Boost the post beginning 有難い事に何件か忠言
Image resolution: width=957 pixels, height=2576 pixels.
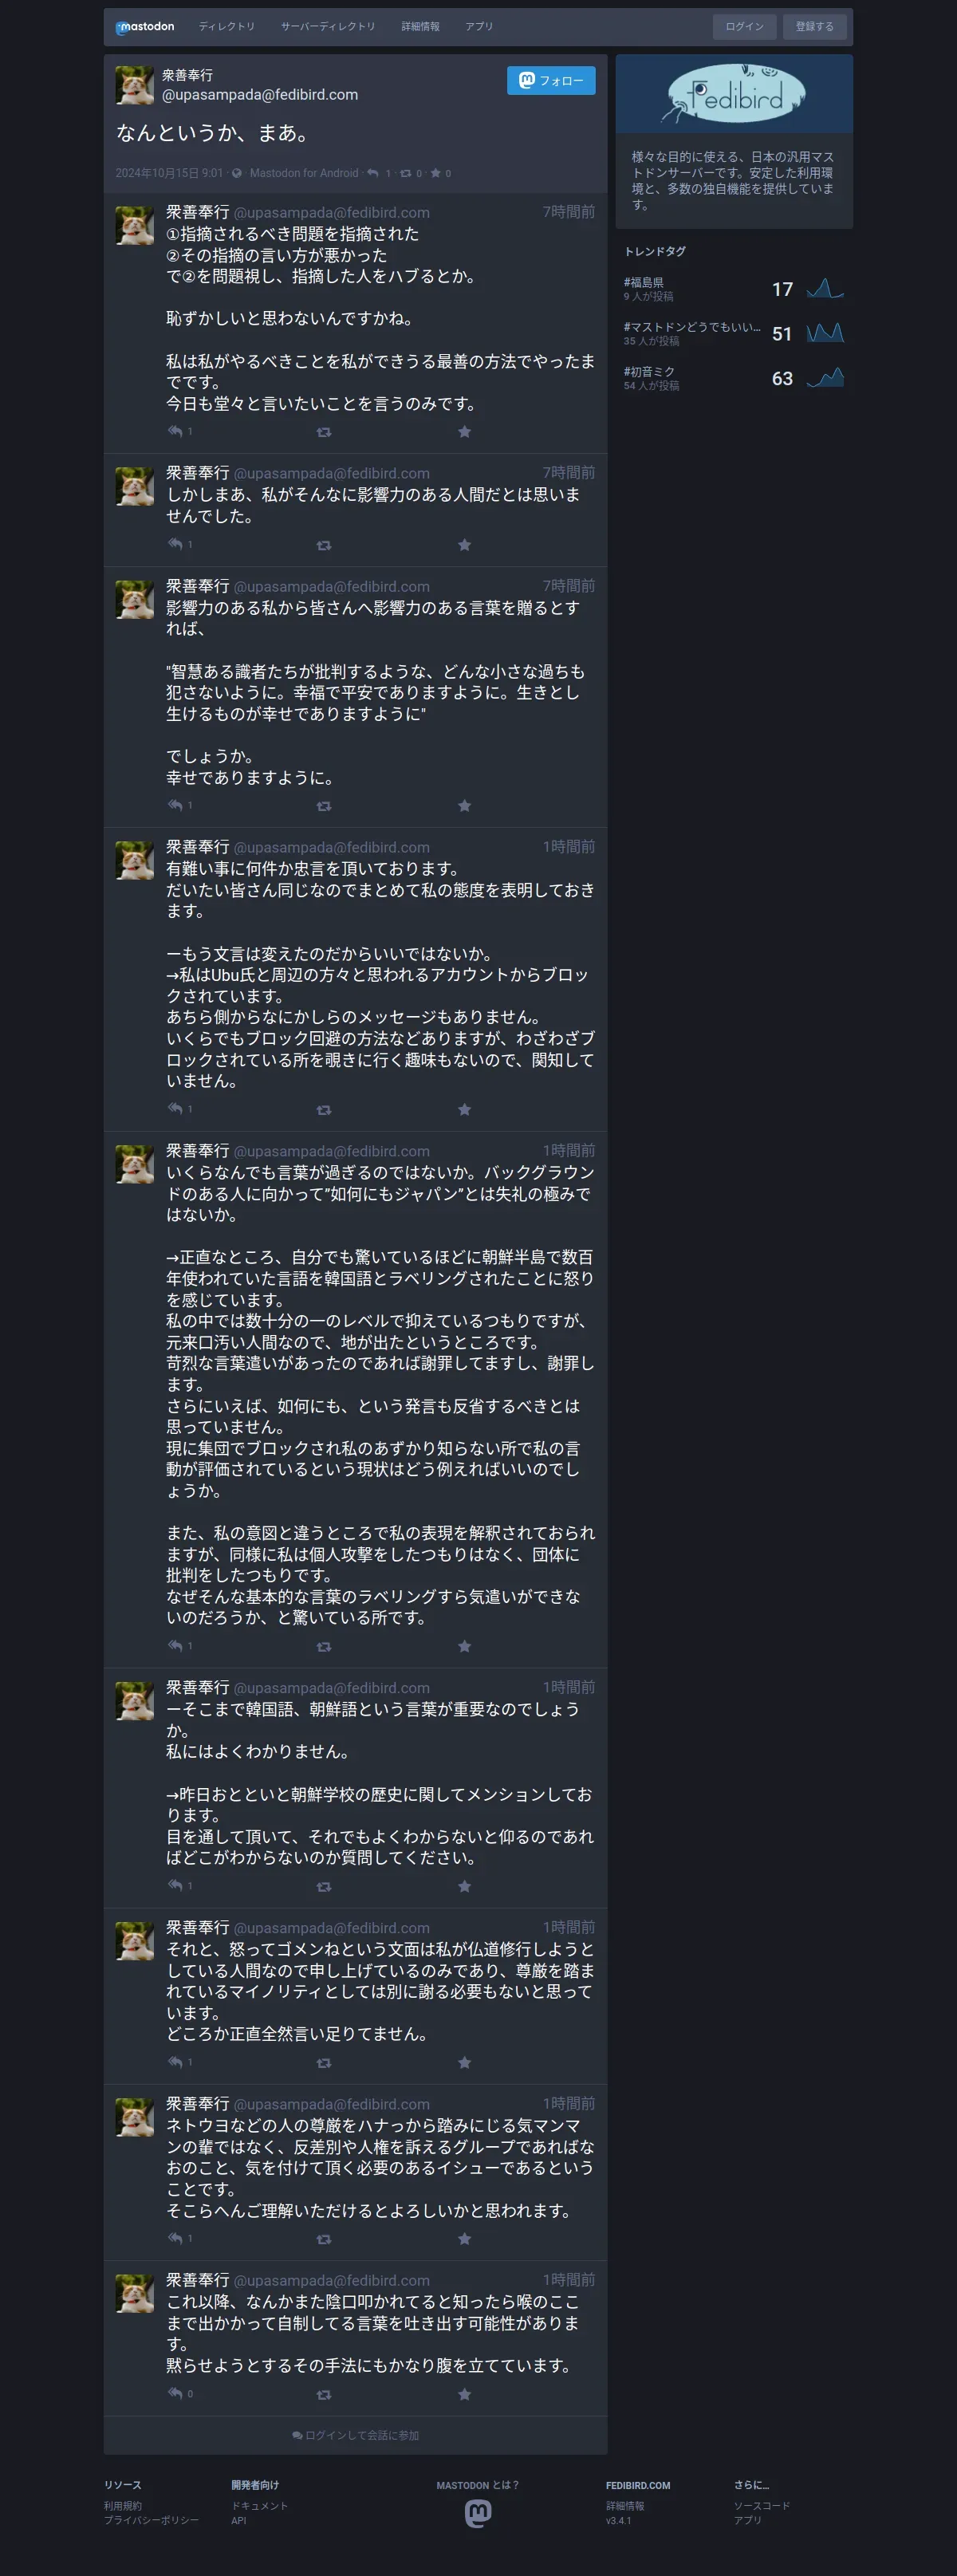point(324,1109)
